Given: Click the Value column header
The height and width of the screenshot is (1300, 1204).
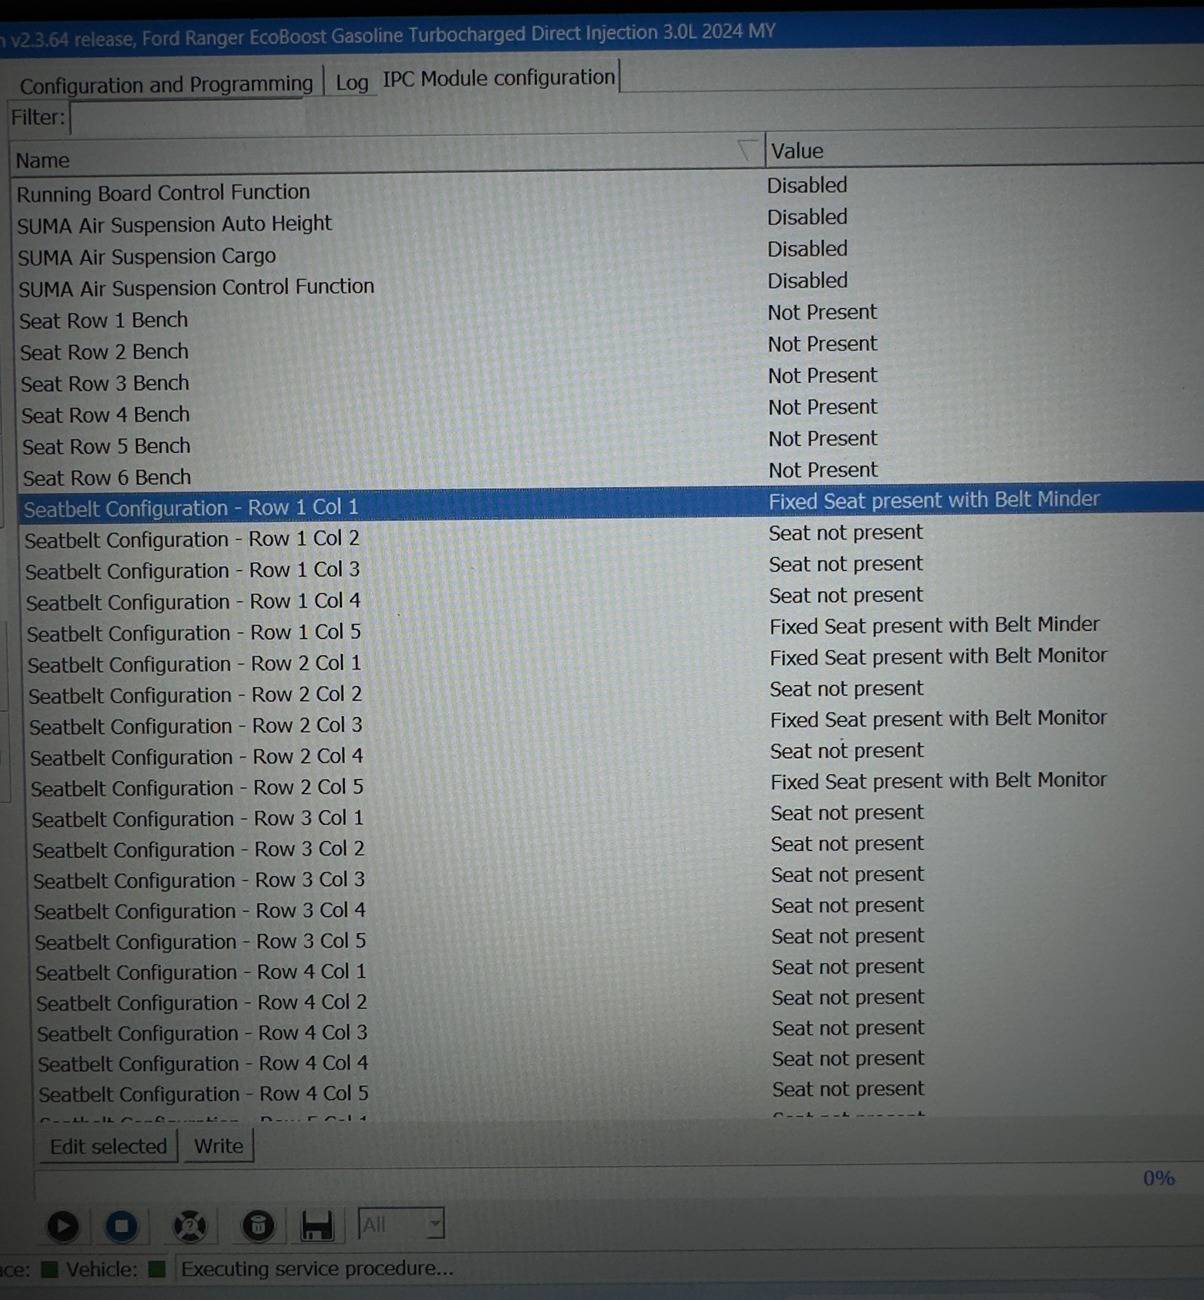Looking at the screenshot, I should [x=984, y=150].
